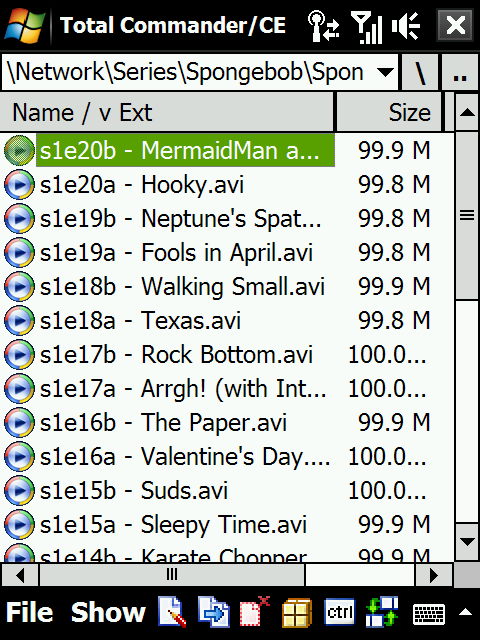Open the Show menu
The width and height of the screenshot is (480, 640).
(x=108, y=613)
